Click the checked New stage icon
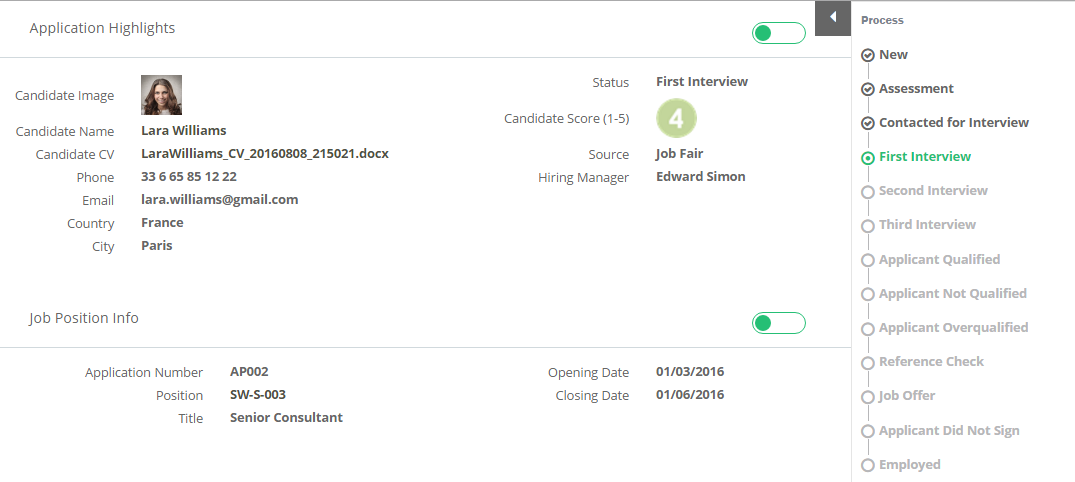Viewport: 1075px width, 482px height. 868,56
